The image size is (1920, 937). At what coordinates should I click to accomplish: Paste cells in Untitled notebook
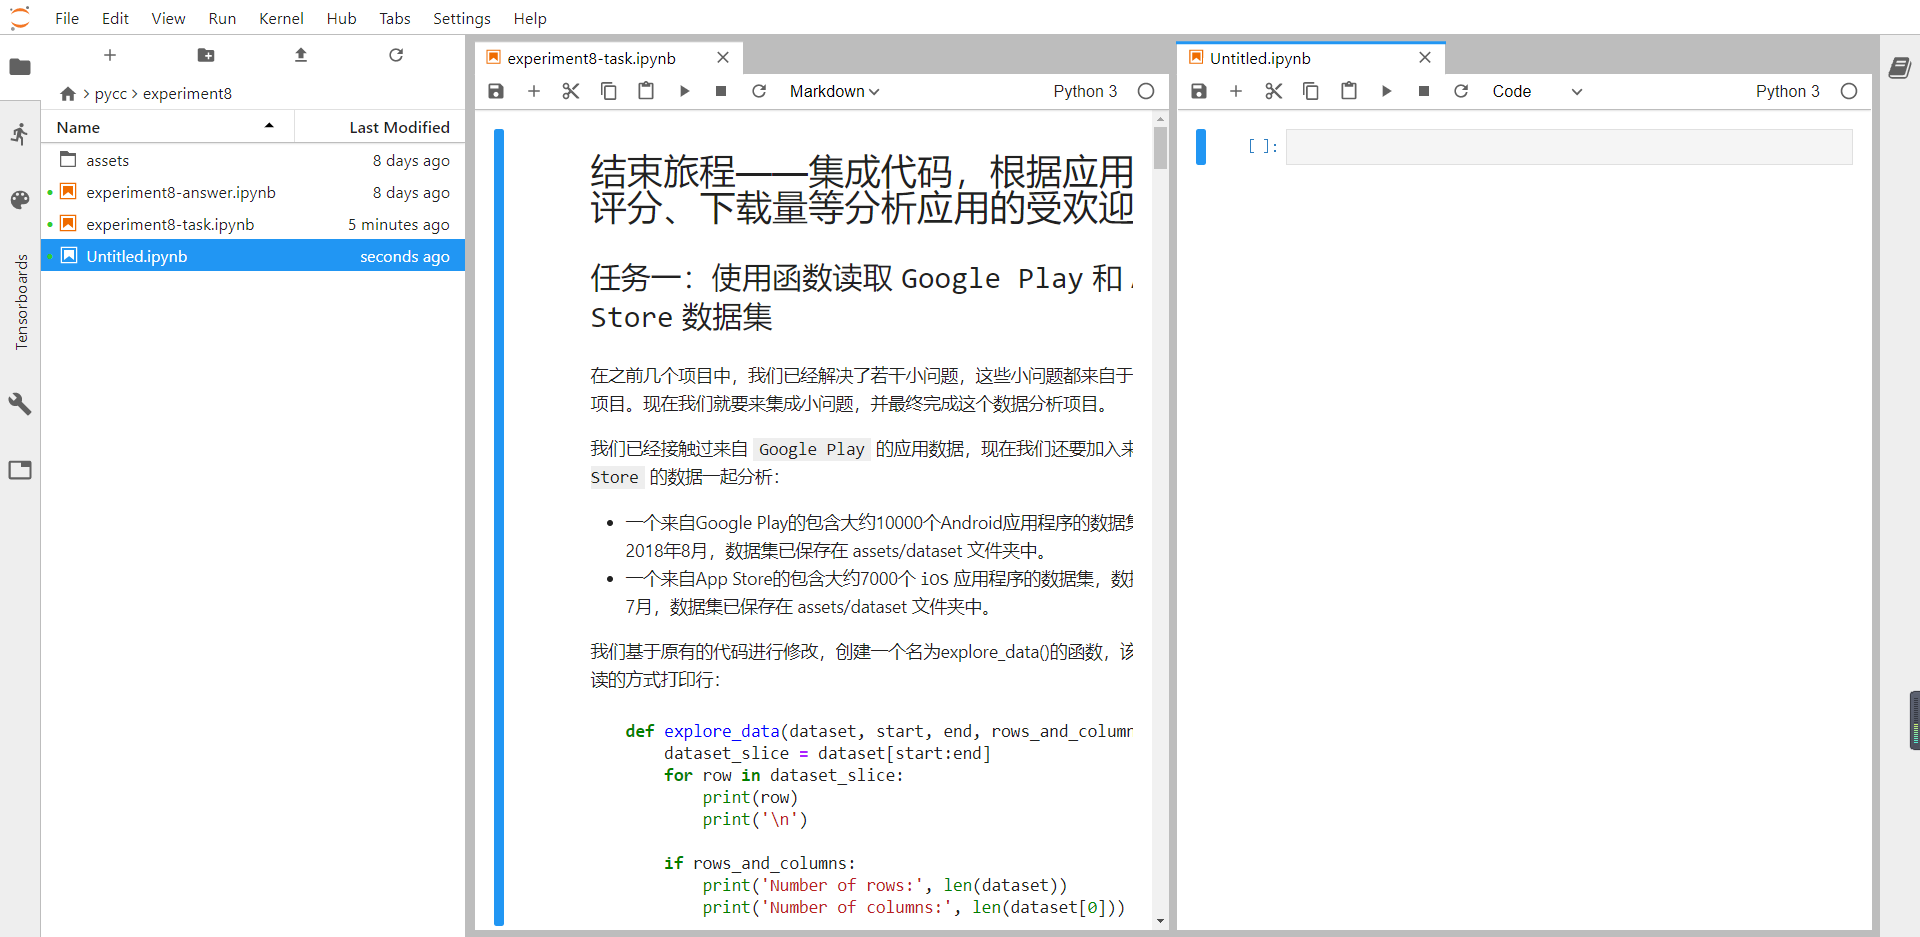pos(1349,91)
